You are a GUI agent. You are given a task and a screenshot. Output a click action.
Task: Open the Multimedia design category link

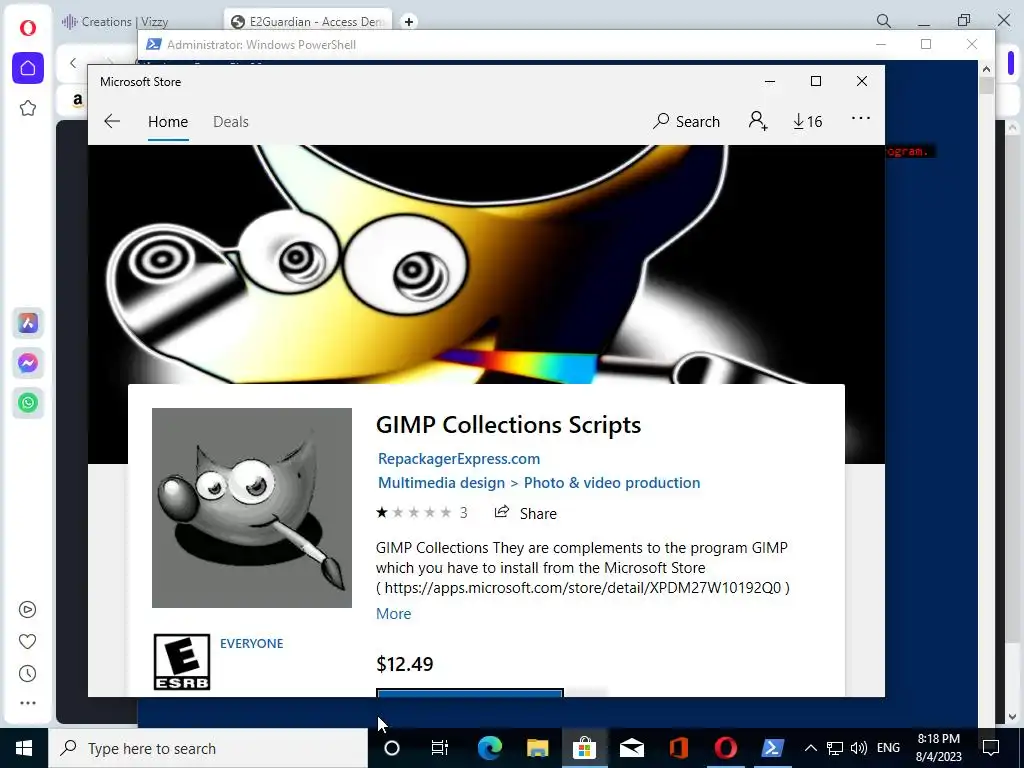coord(441,483)
